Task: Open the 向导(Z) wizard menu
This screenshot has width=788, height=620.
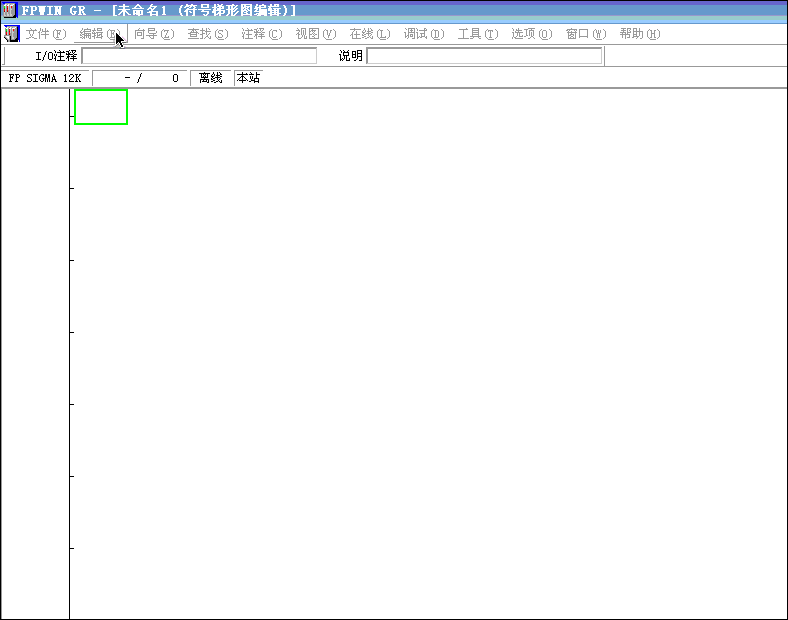Action: [153, 34]
